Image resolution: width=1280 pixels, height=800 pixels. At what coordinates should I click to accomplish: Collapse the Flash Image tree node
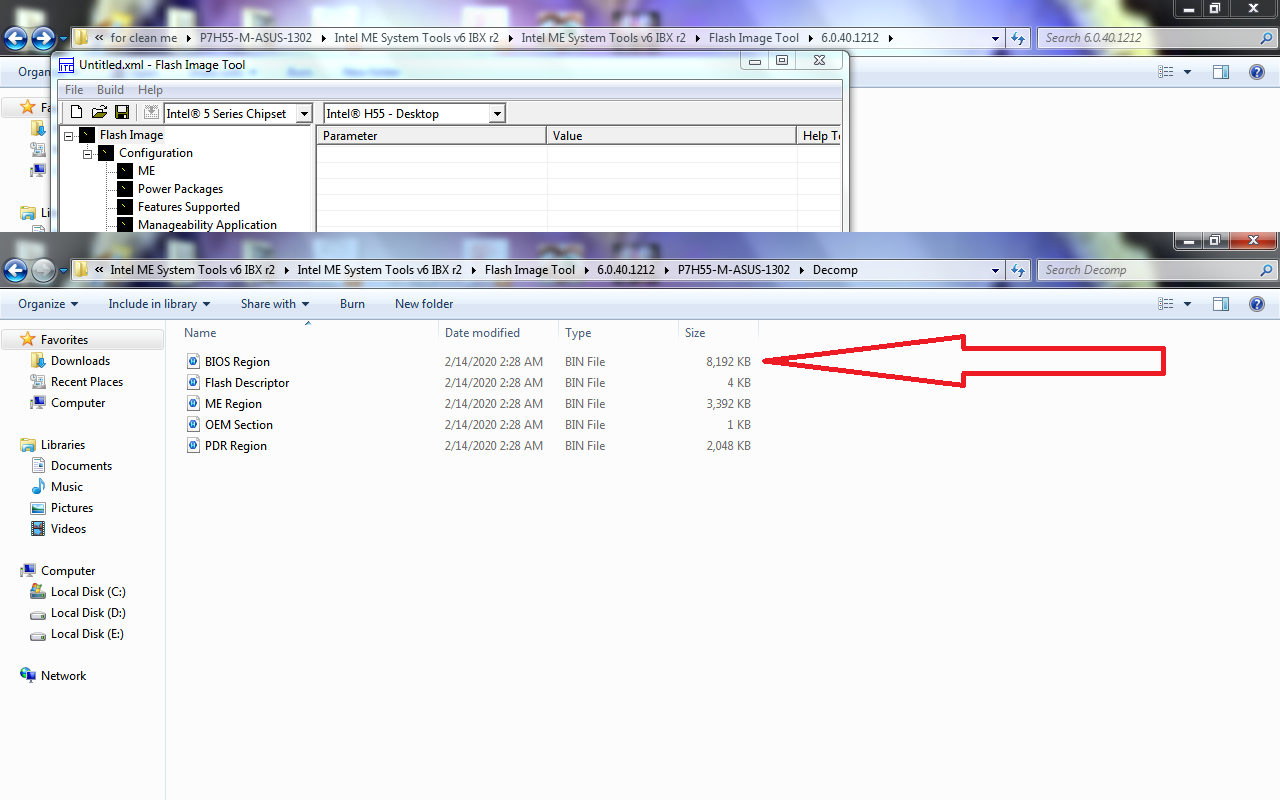69,135
